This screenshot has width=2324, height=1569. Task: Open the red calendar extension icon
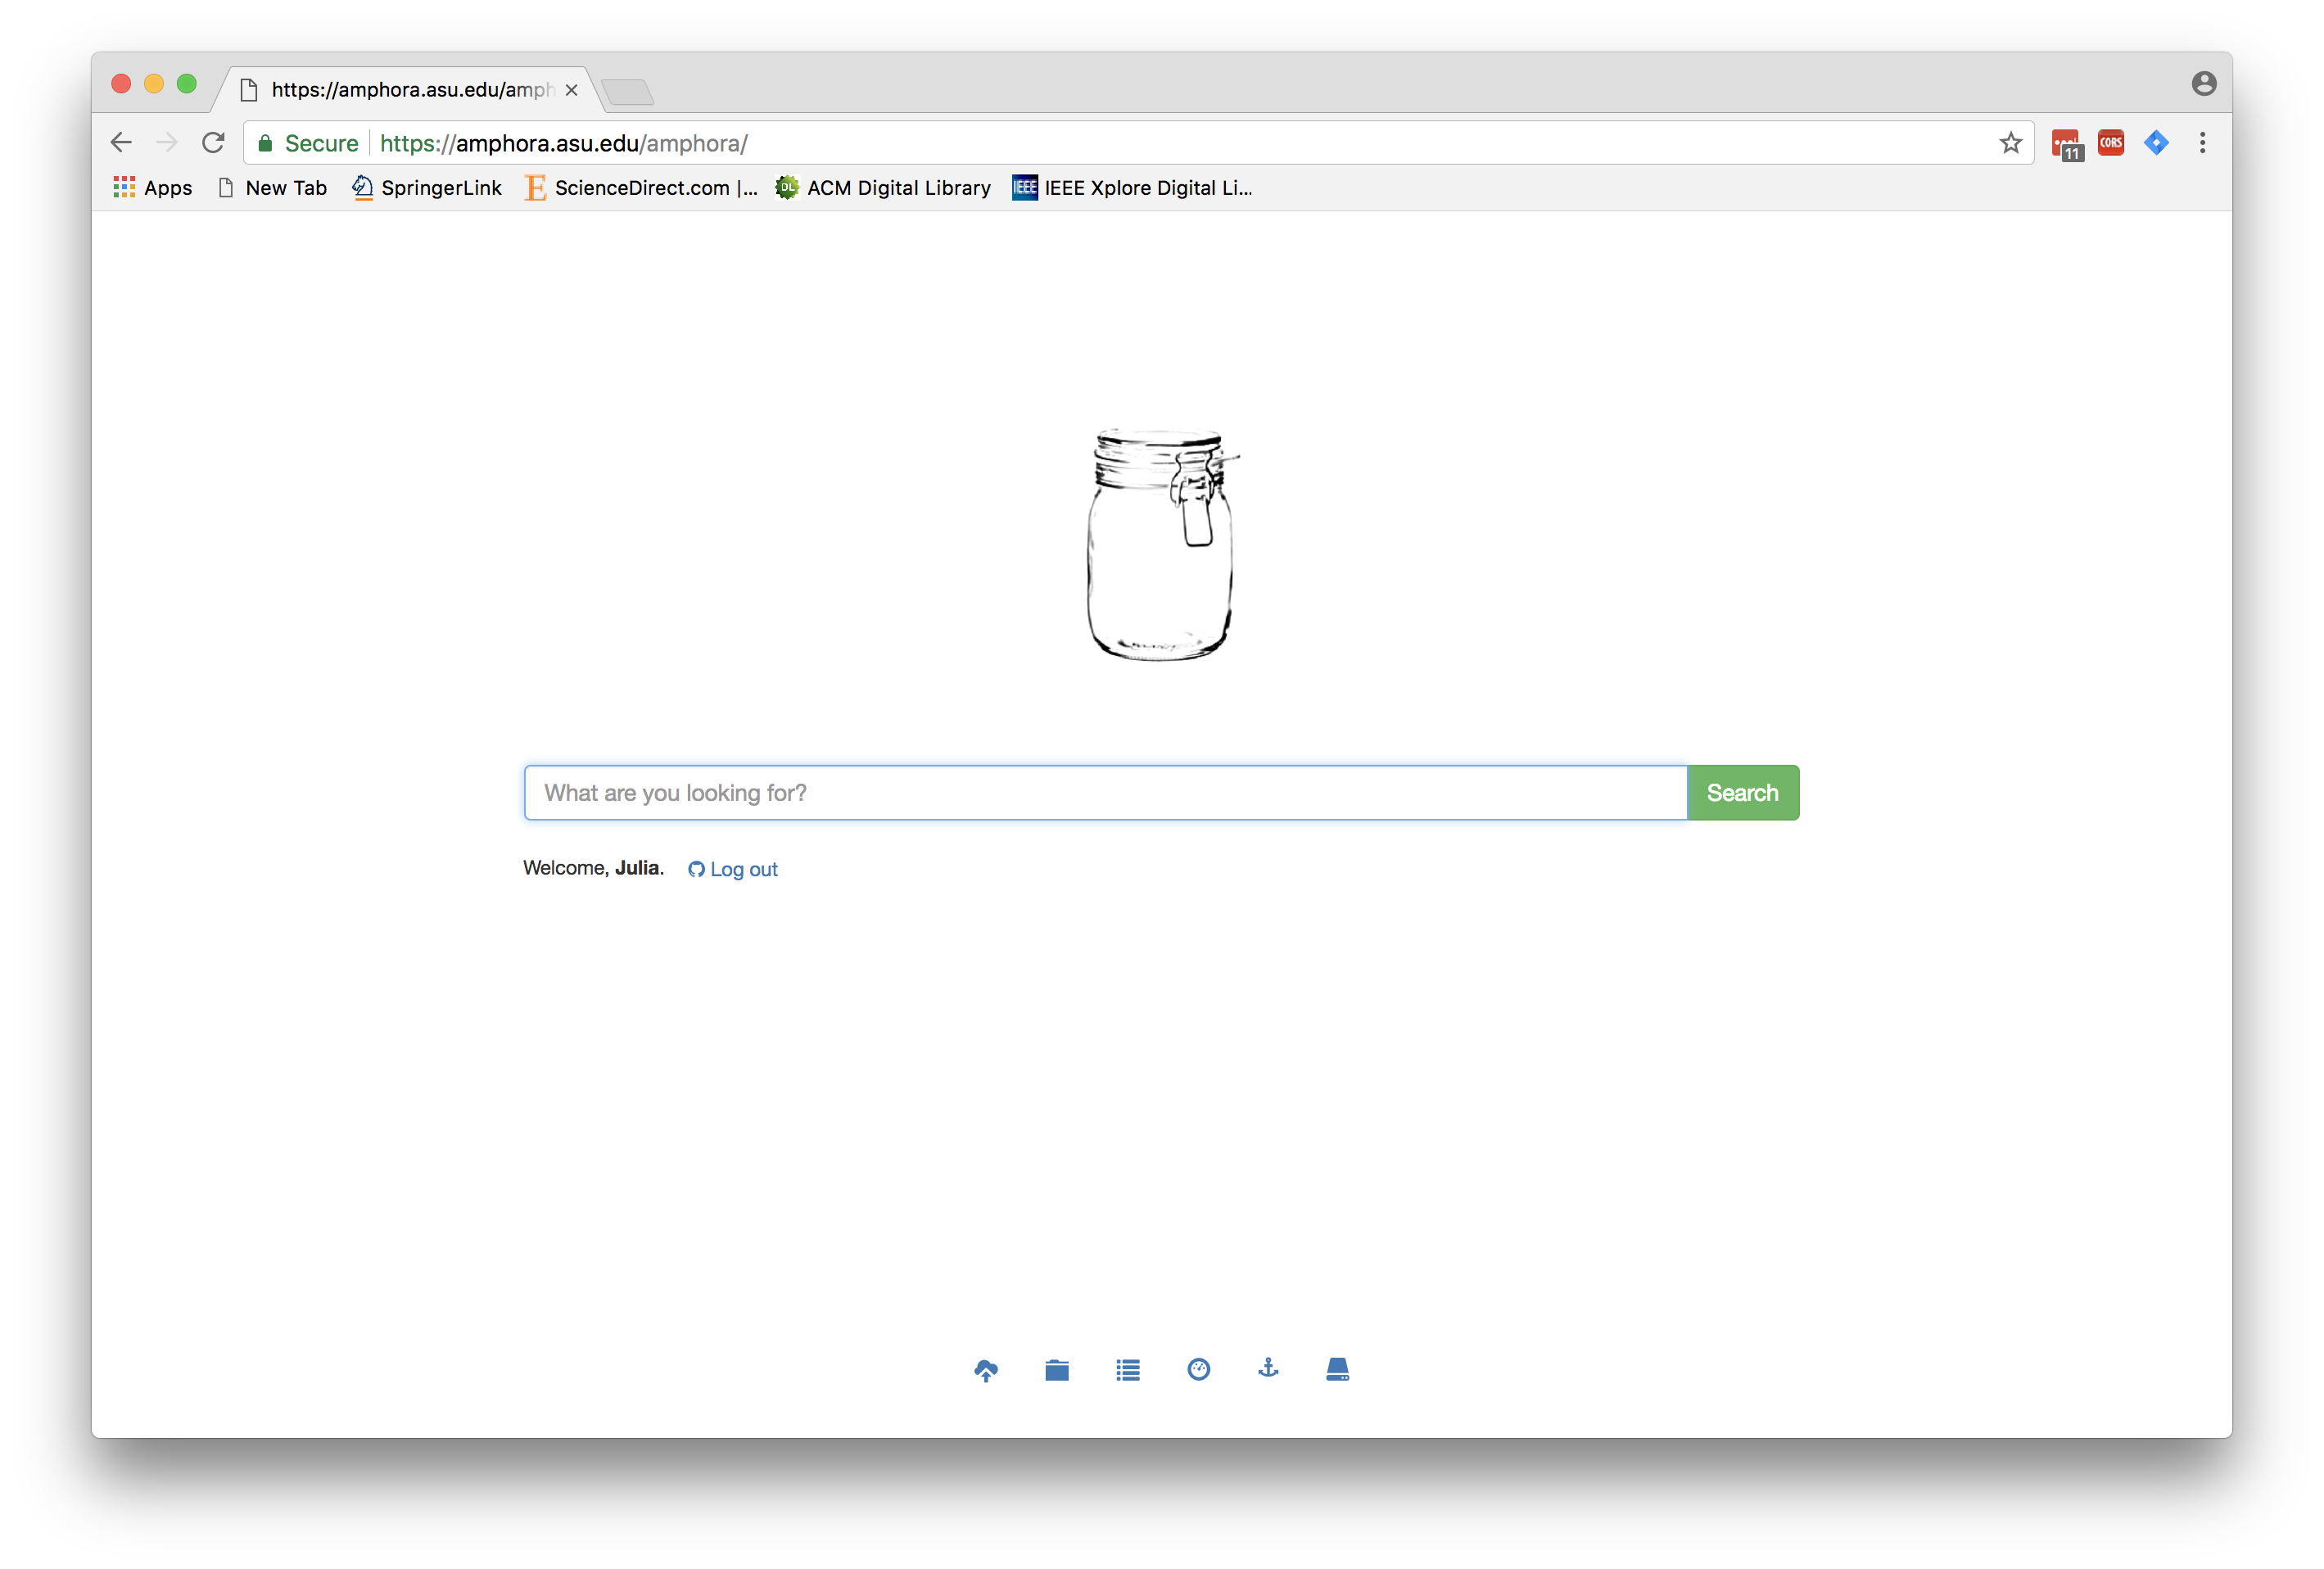[2066, 144]
